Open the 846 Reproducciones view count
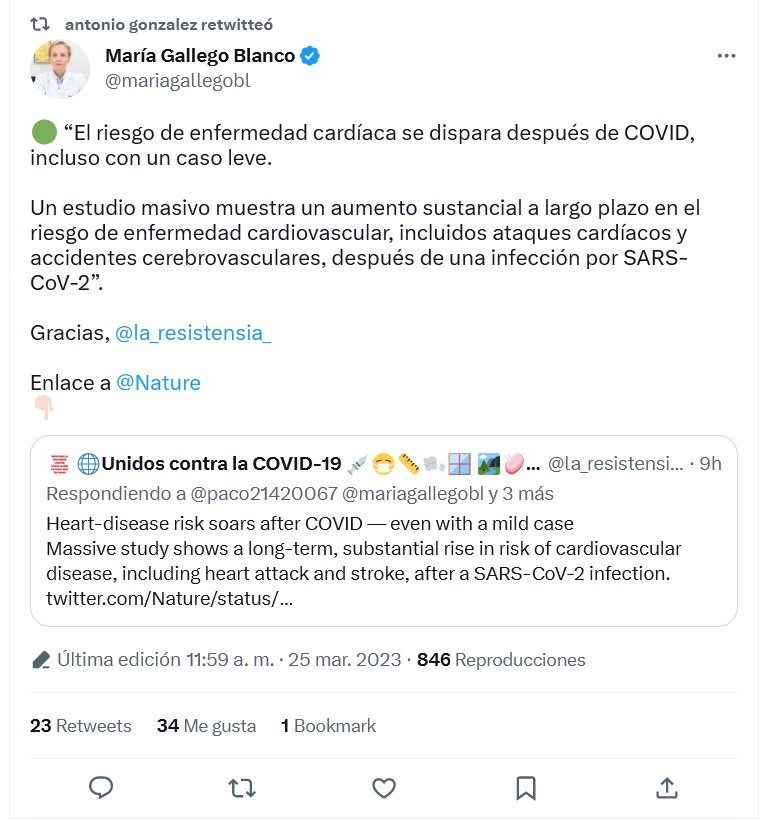 501,660
